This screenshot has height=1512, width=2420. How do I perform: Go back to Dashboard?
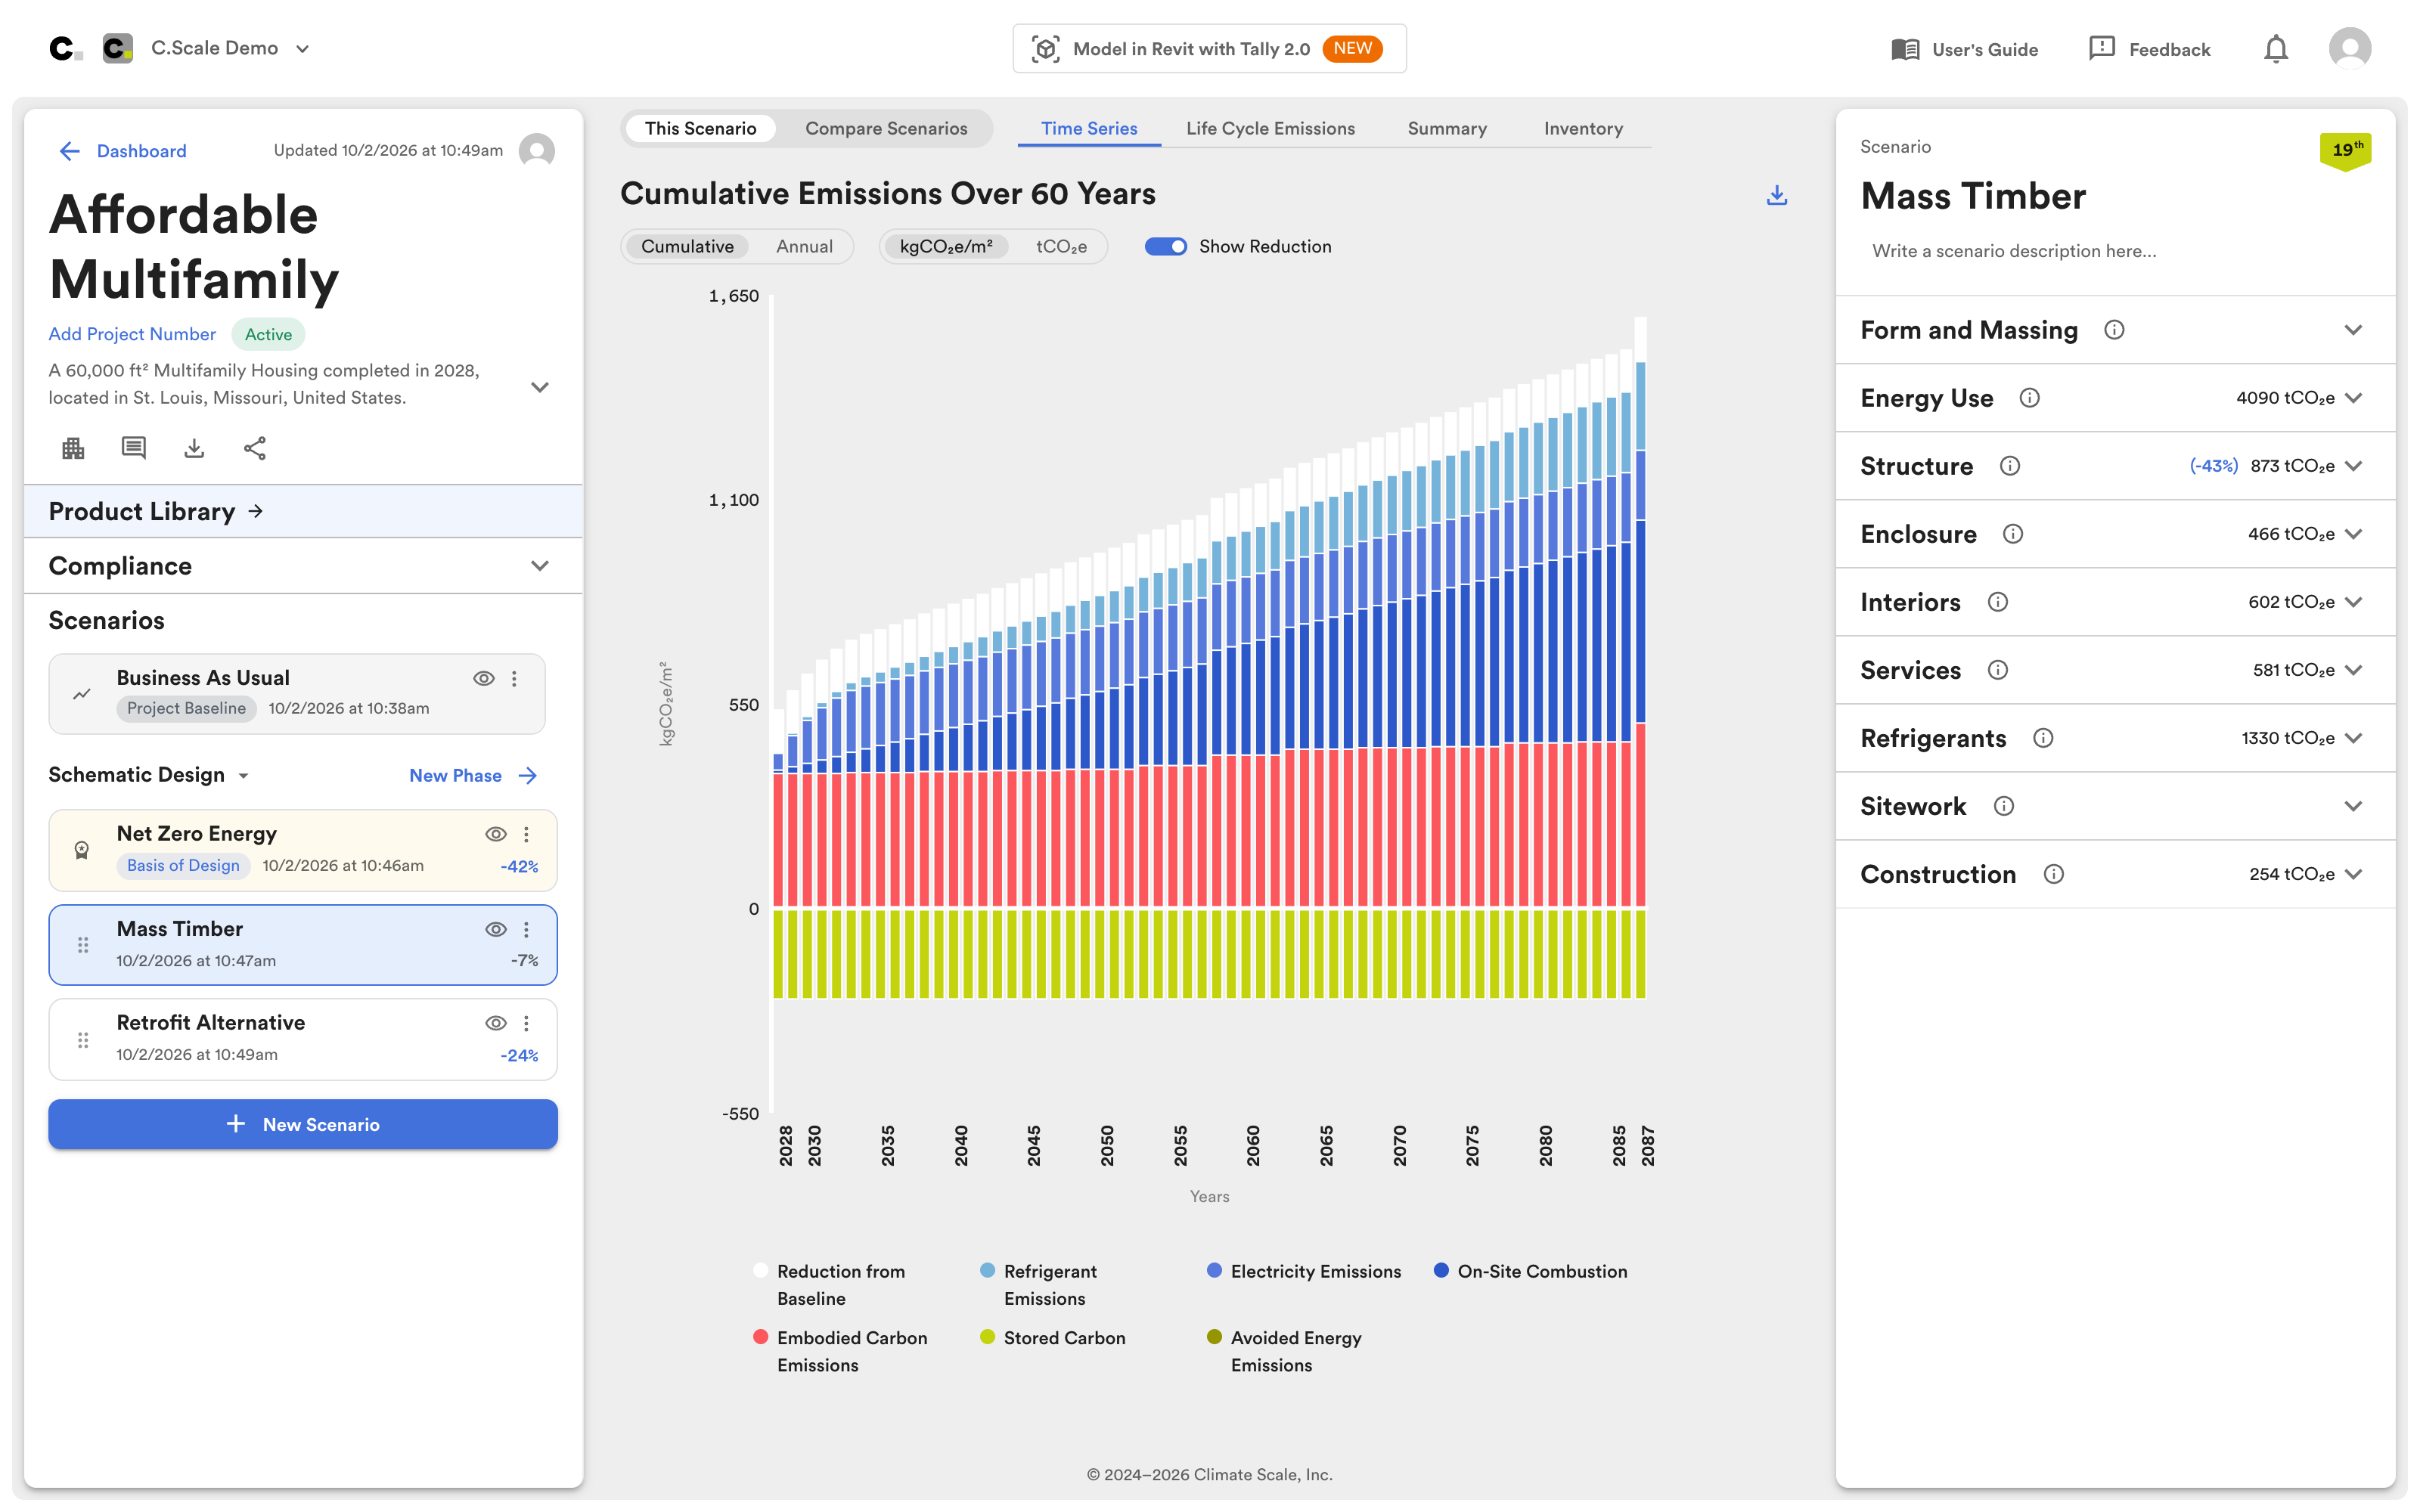[x=122, y=151]
